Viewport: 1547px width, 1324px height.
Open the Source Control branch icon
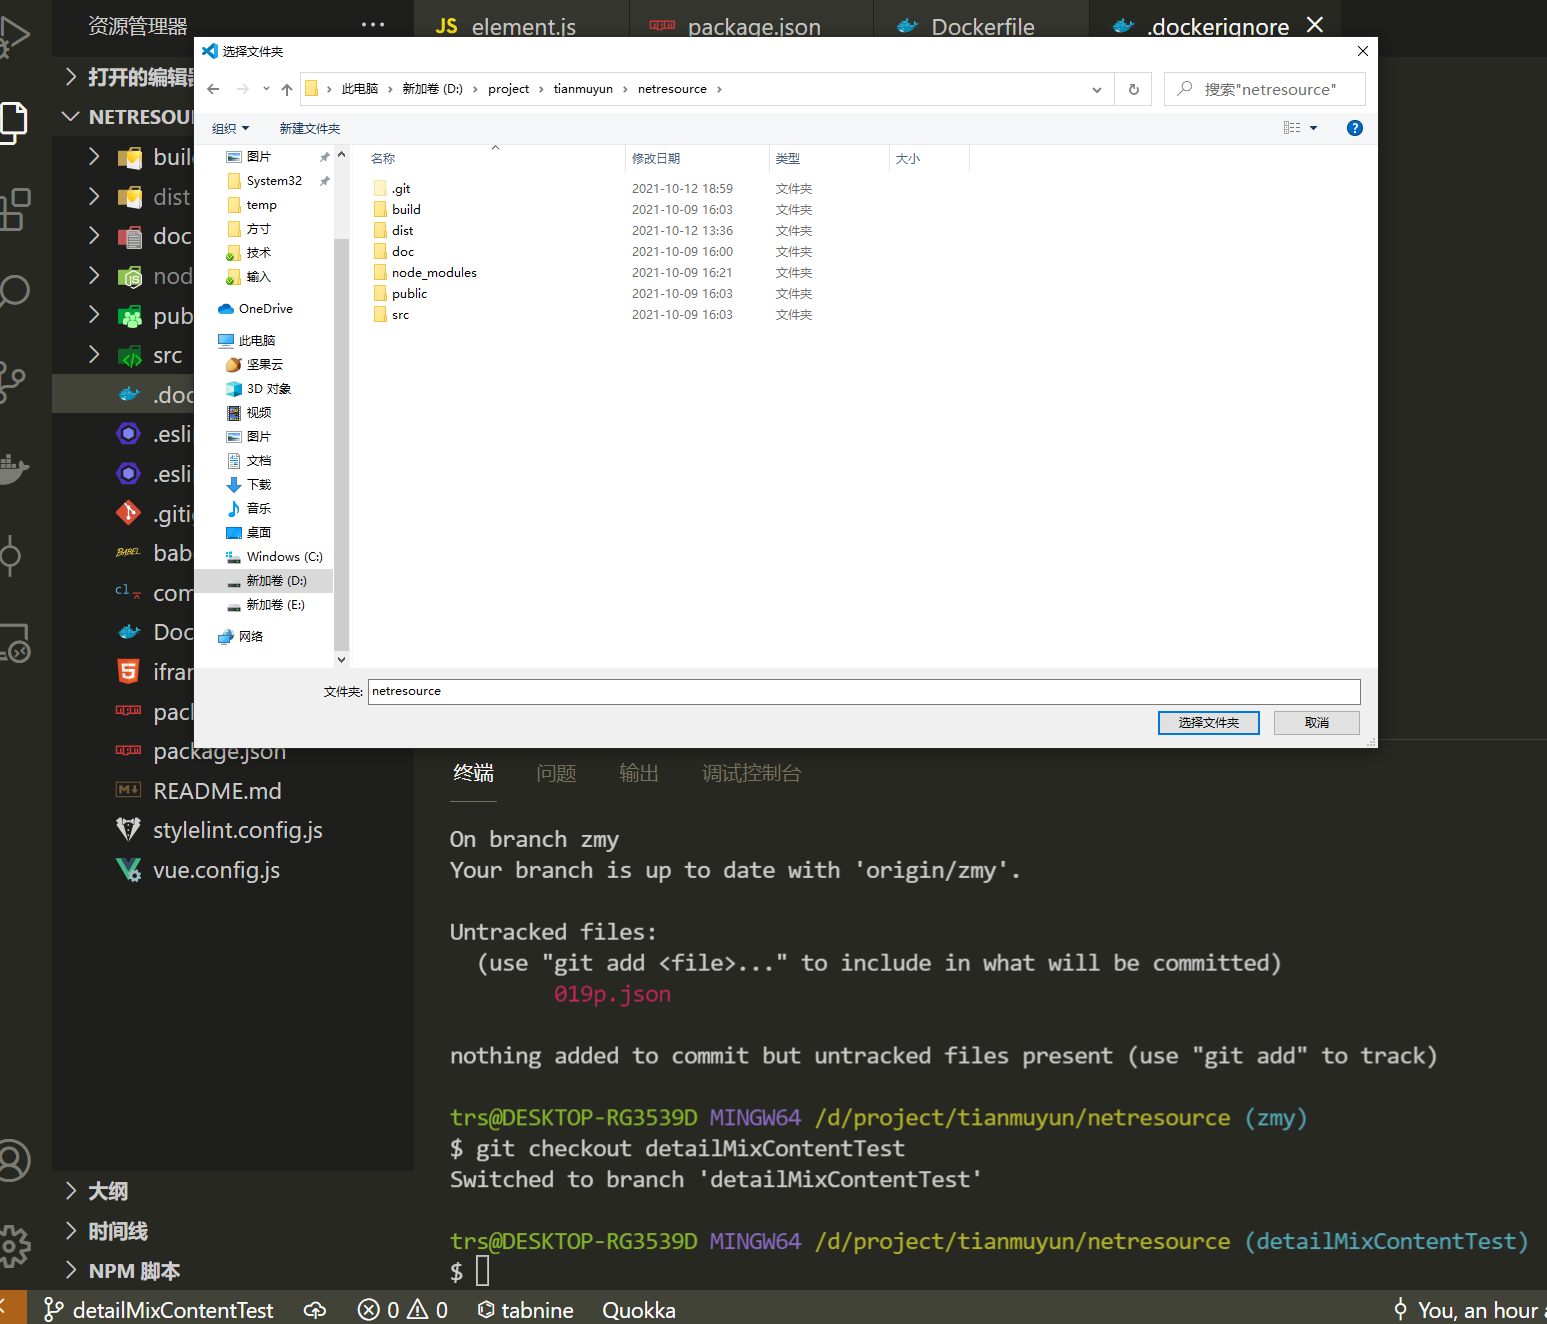[12, 382]
